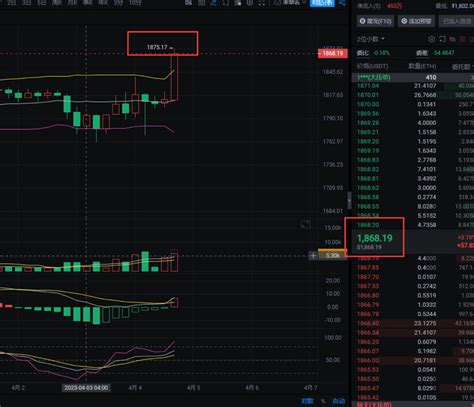Click the pane expand icon above volume axis

305,224
